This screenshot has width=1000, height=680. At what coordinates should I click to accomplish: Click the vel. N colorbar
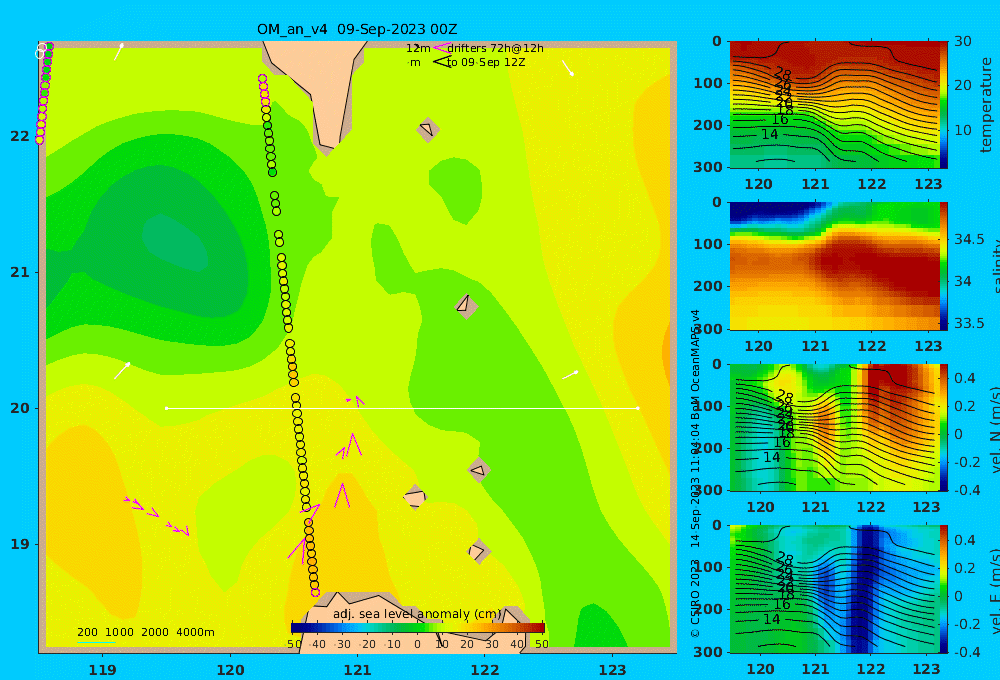[944, 427]
